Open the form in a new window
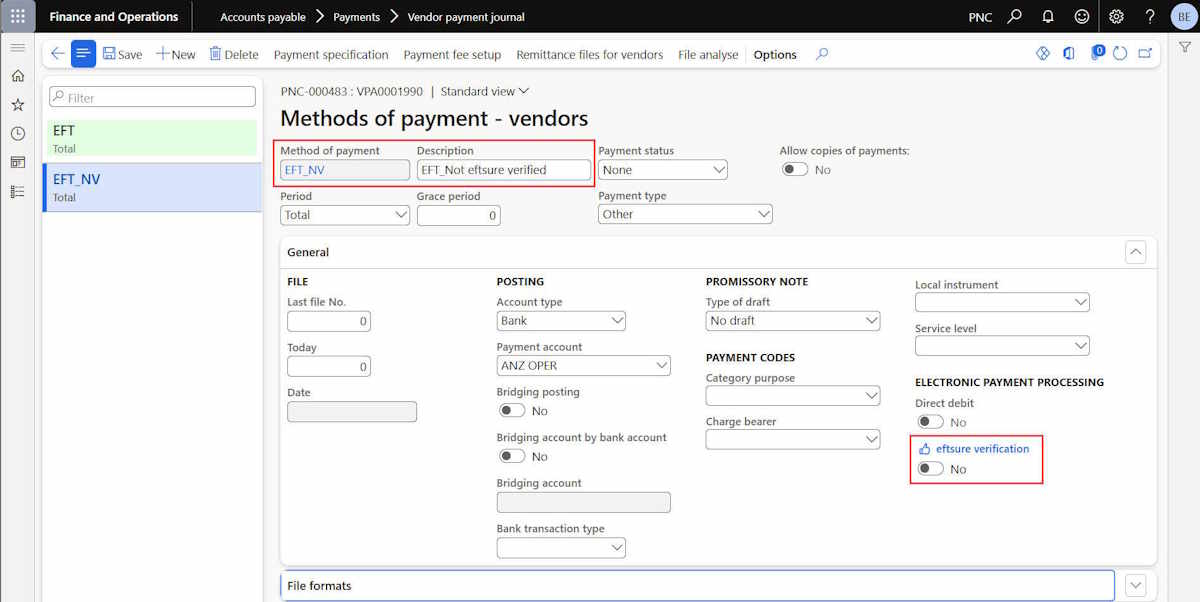This screenshot has width=1200, height=602. pyautogui.click(x=1145, y=54)
